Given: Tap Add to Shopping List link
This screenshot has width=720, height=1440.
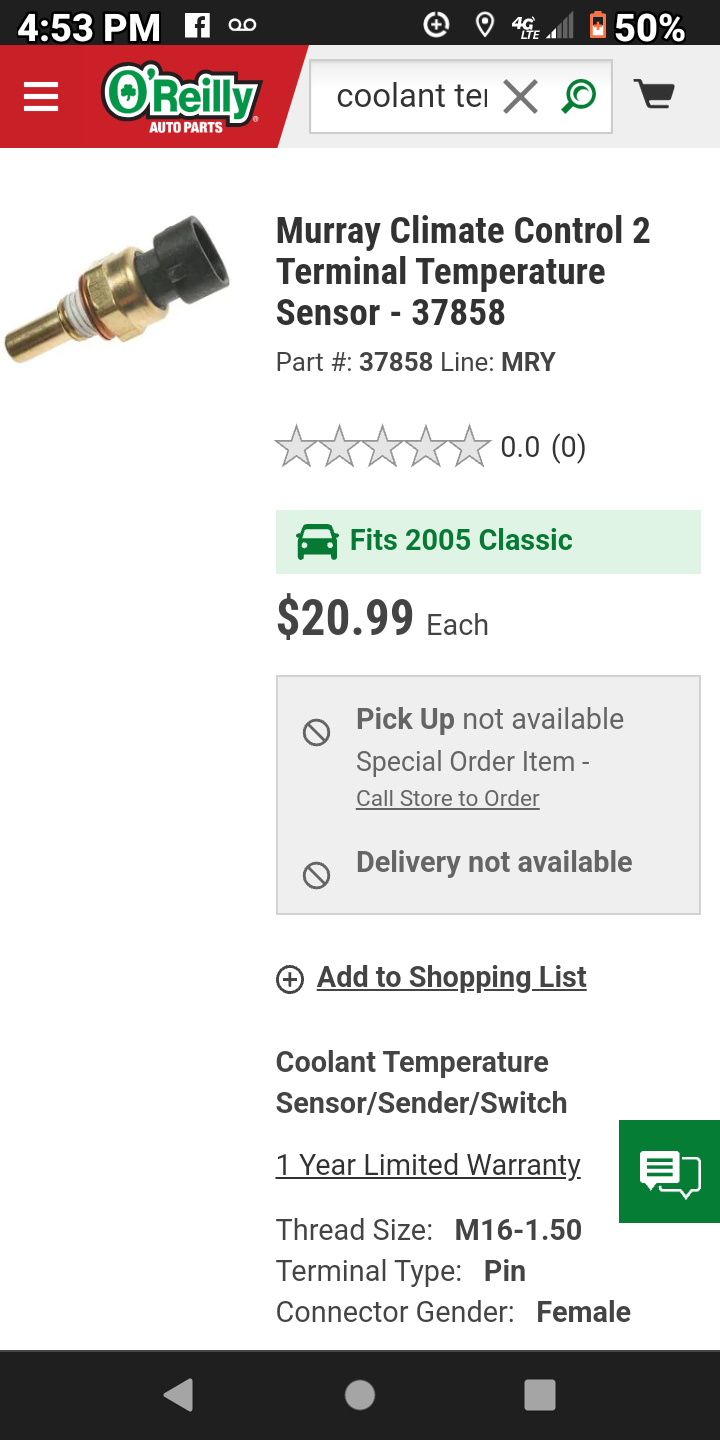Looking at the screenshot, I should [452, 977].
